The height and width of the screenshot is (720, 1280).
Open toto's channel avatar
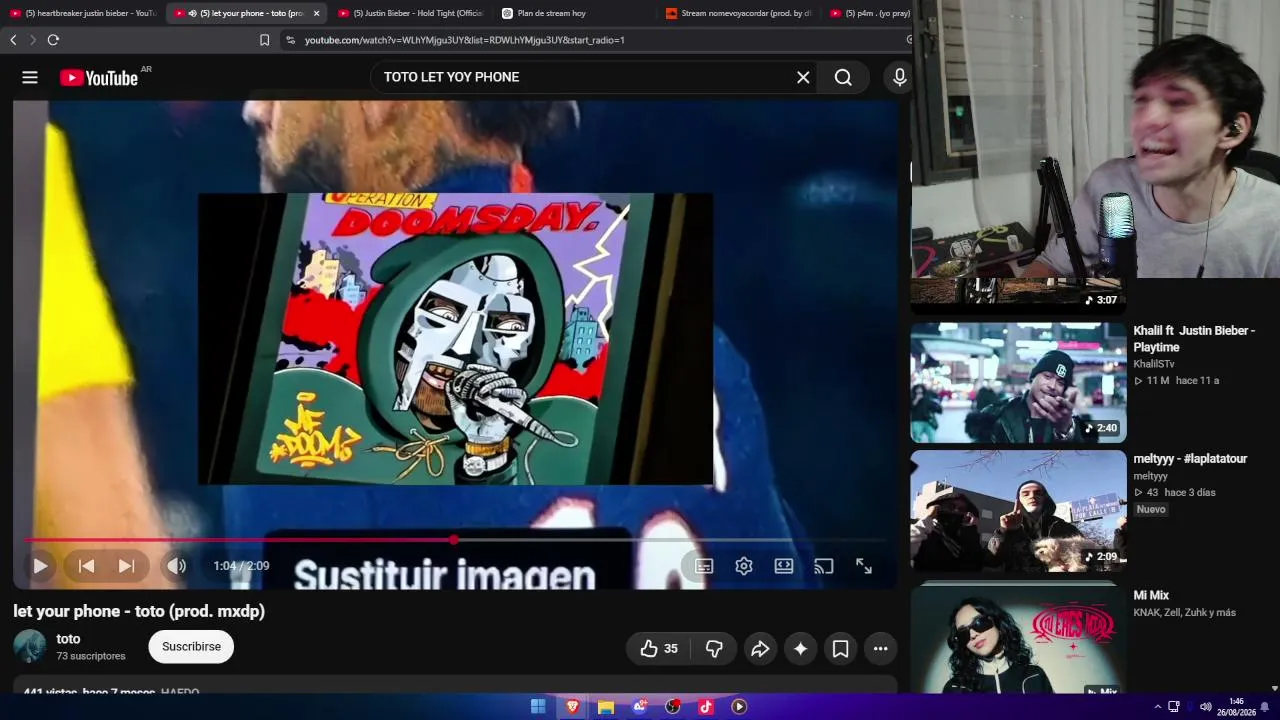tap(30, 646)
